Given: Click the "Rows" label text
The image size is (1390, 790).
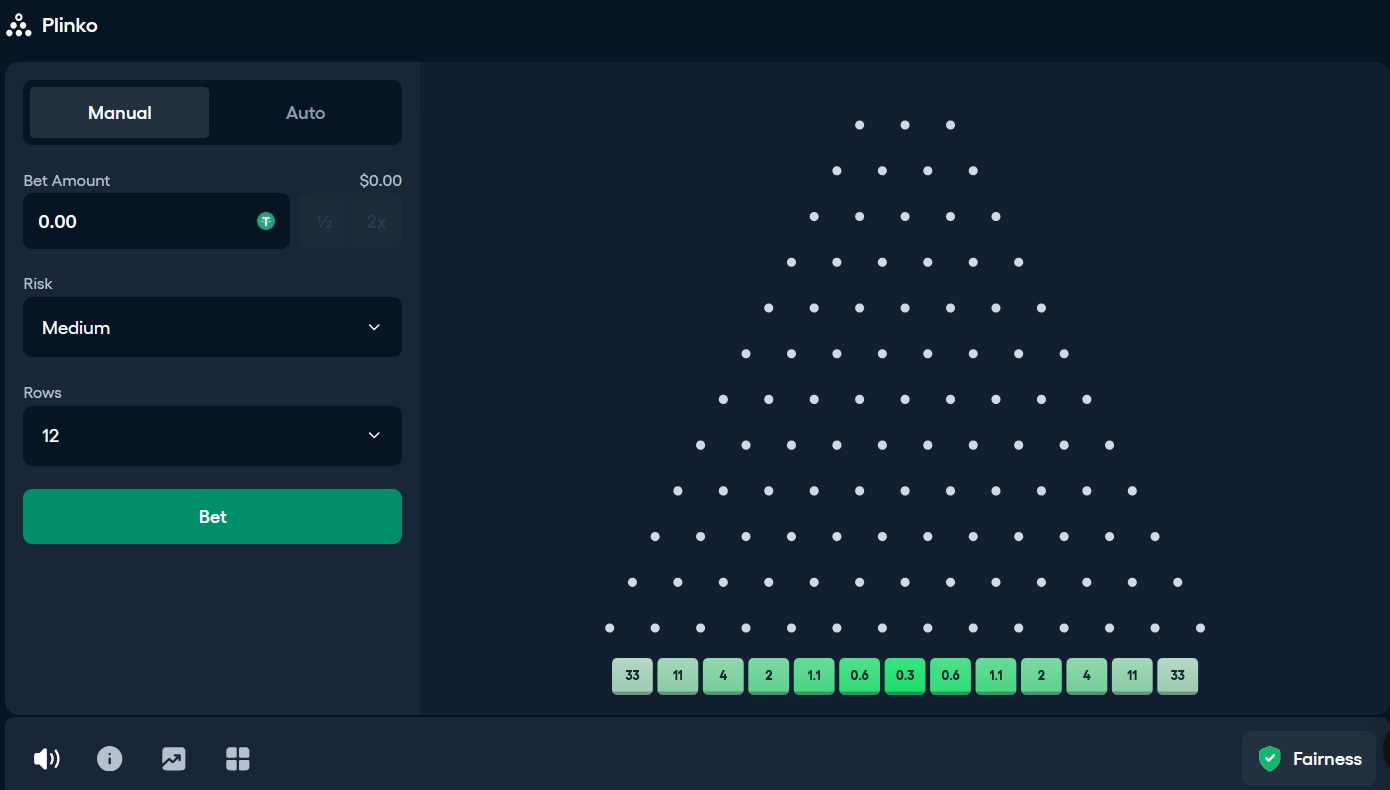Looking at the screenshot, I should coord(43,393).
